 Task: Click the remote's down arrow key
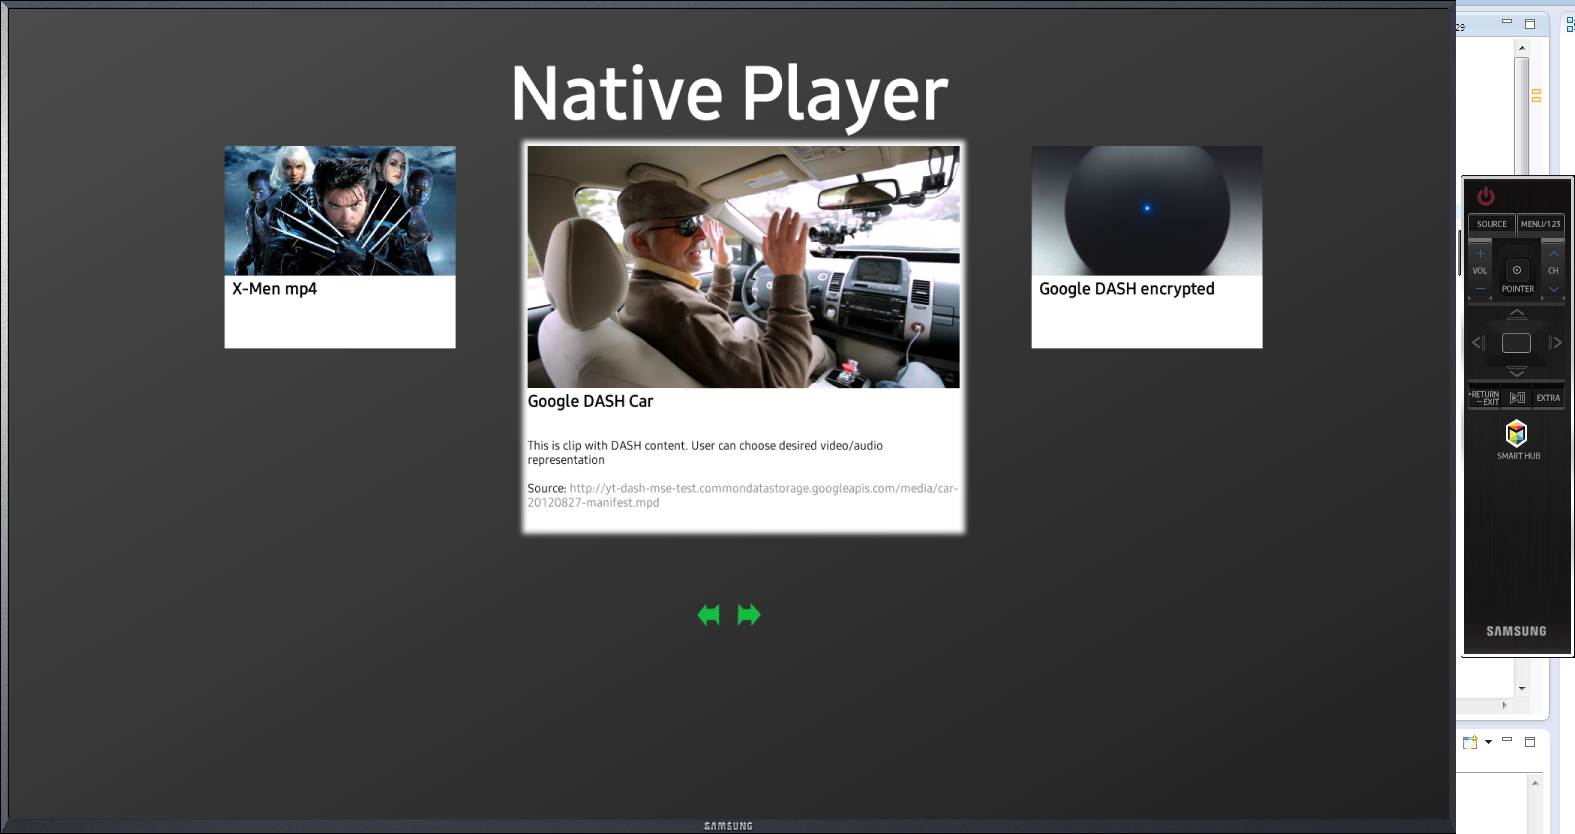tap(1516, 372)
